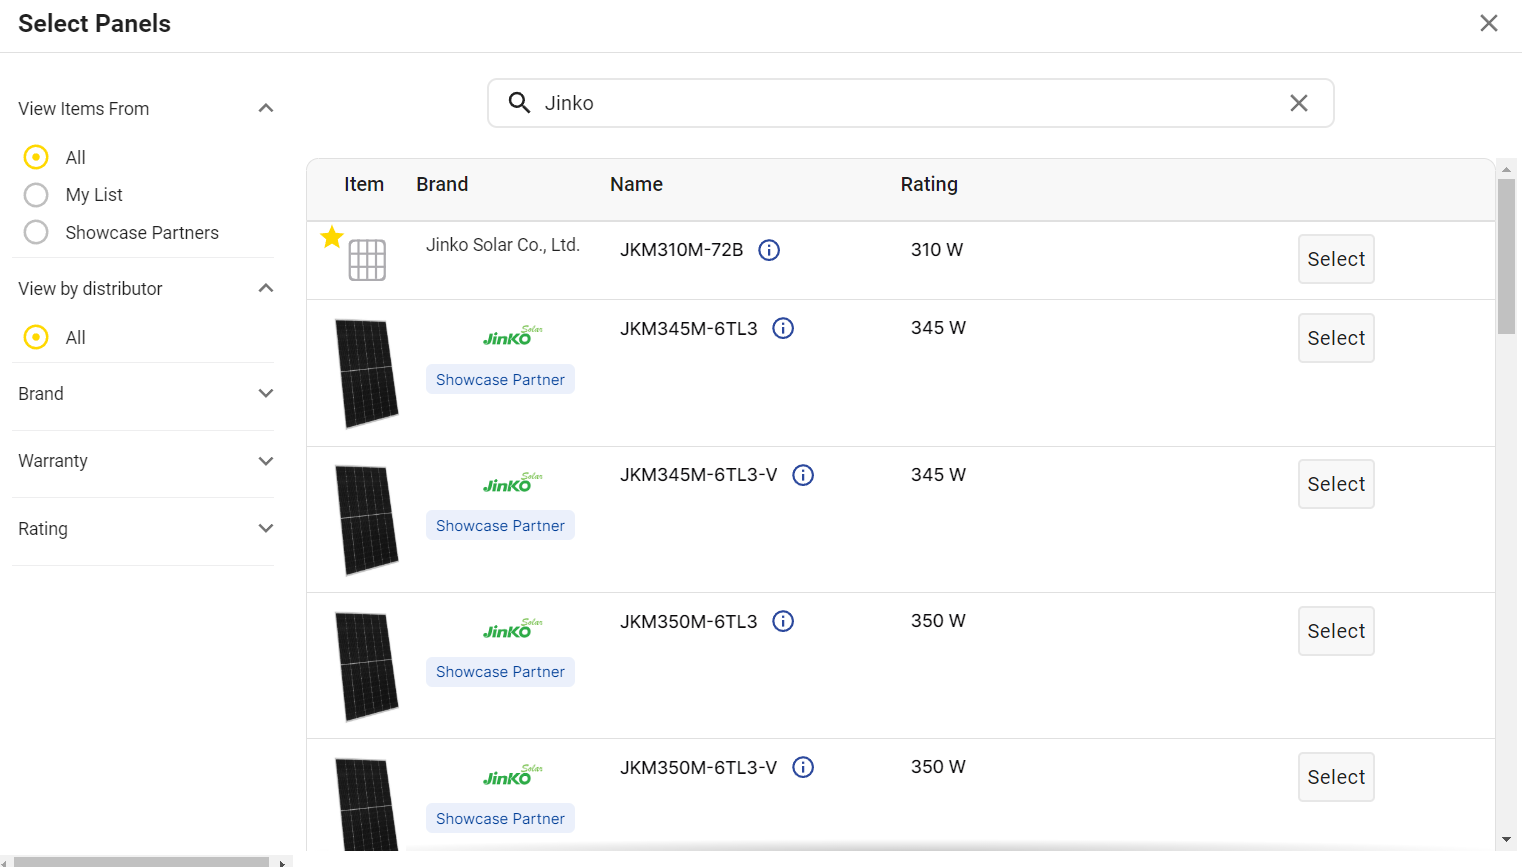
Task: Click the grid panel icon for JKM310M-72B
Action: pos(367,260)
